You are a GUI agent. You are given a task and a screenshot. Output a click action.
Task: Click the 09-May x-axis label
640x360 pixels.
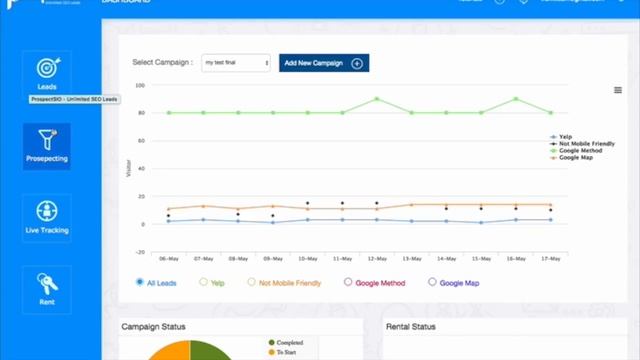pos(273,259)
